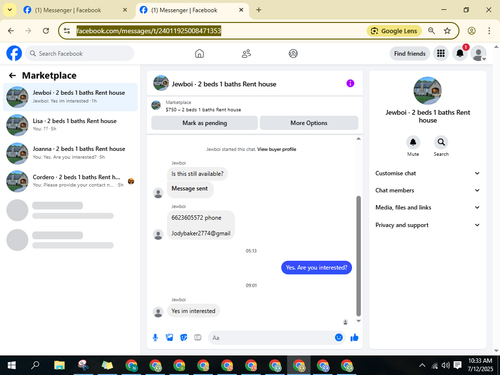Open View buyer profile link
The width and height of the screenshot is (500, 375).
tap(277, 149)
